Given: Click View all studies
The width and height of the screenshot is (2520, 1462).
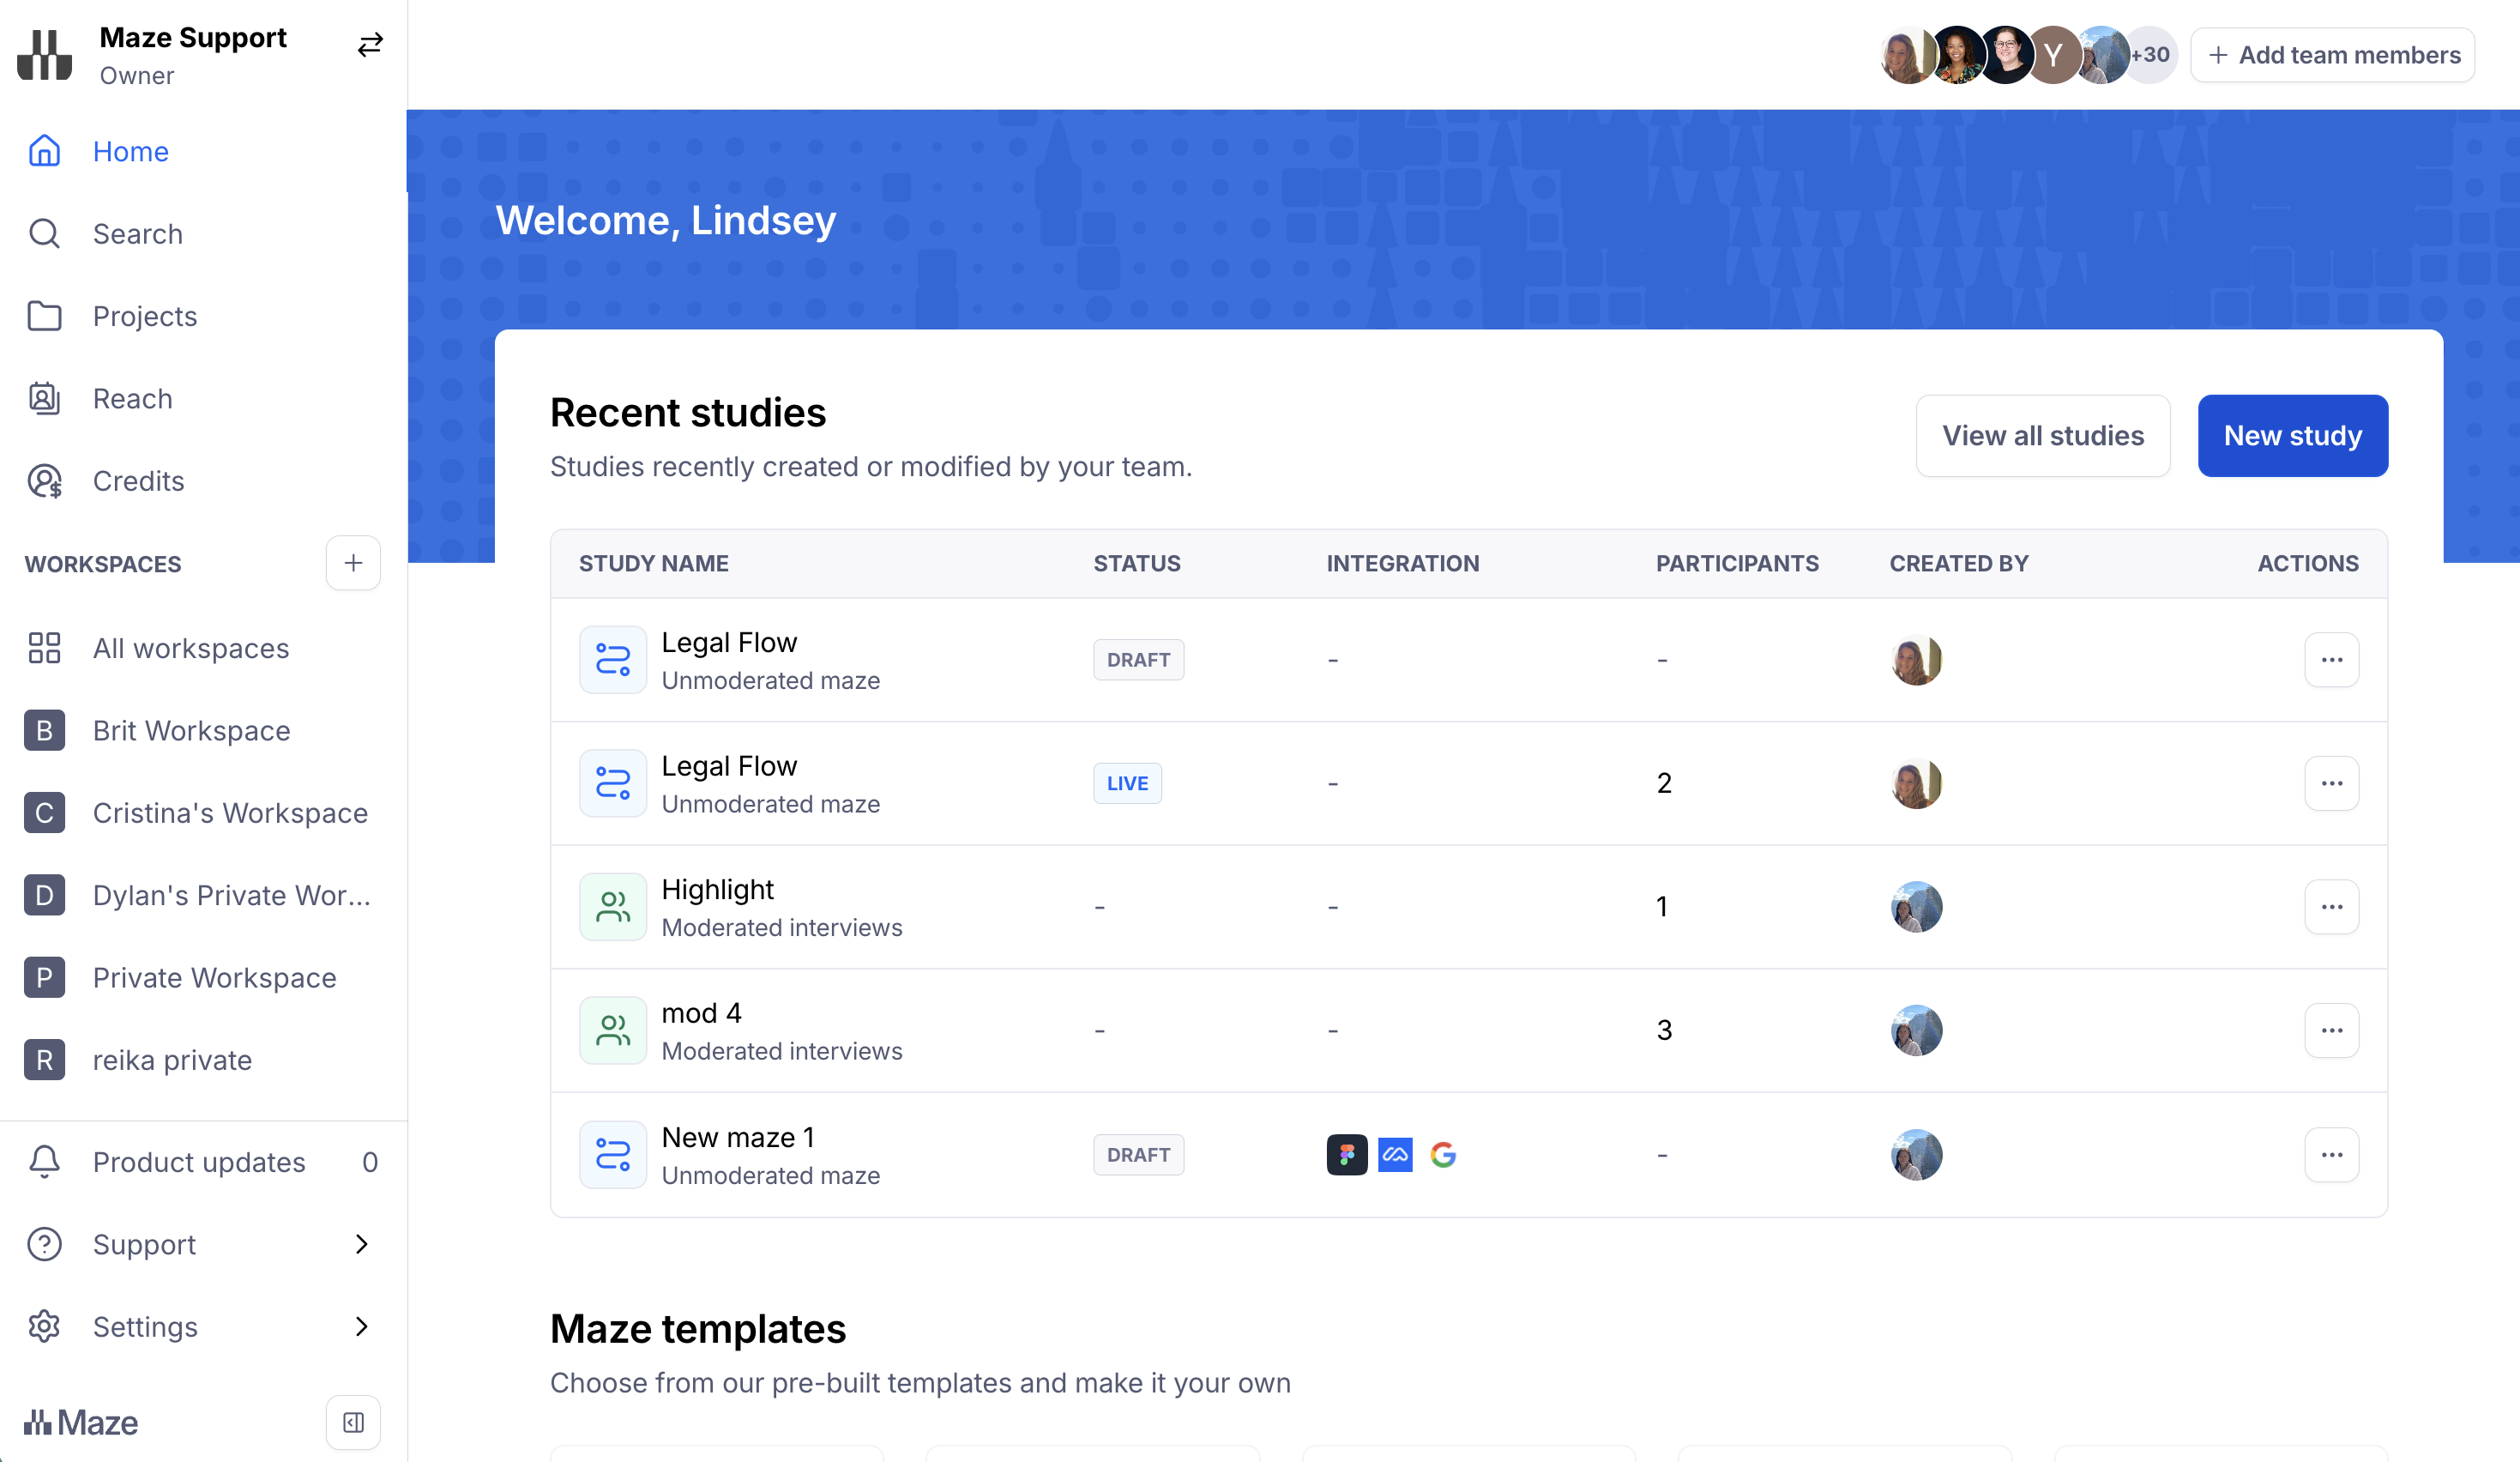Looking at the screenshot, I should pos(2042,436).
